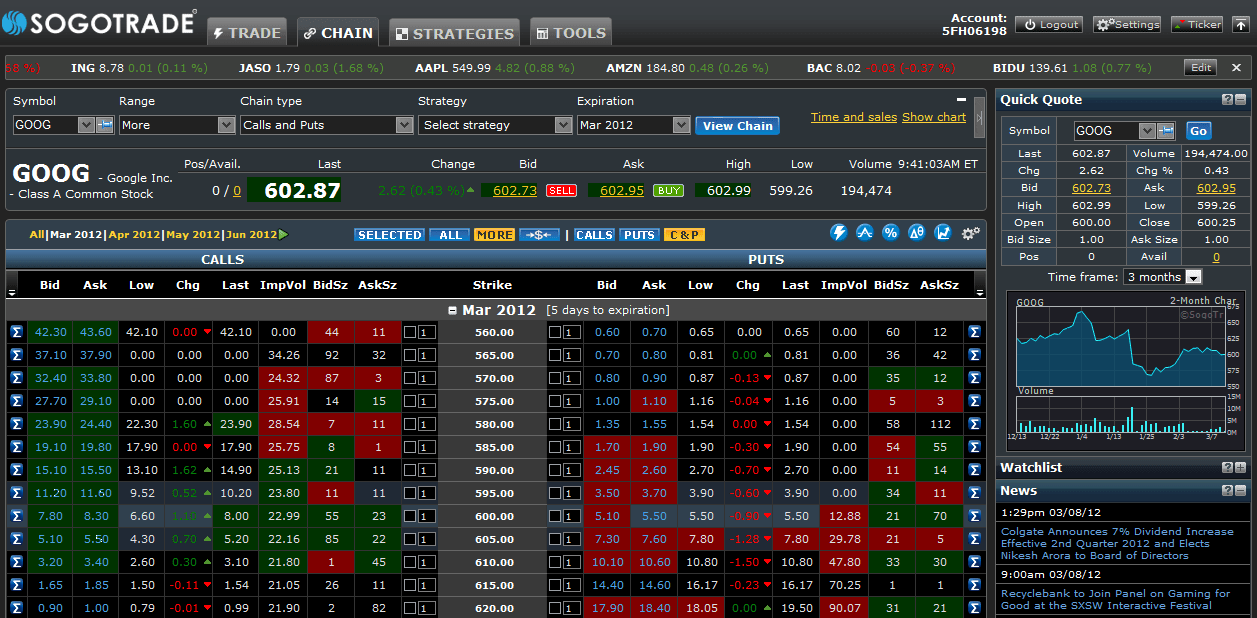The width and height of the screenshot is (1257, 618).
Task: Click the lightning bolt icon in chain toolbar
Action: click(839, 233)
